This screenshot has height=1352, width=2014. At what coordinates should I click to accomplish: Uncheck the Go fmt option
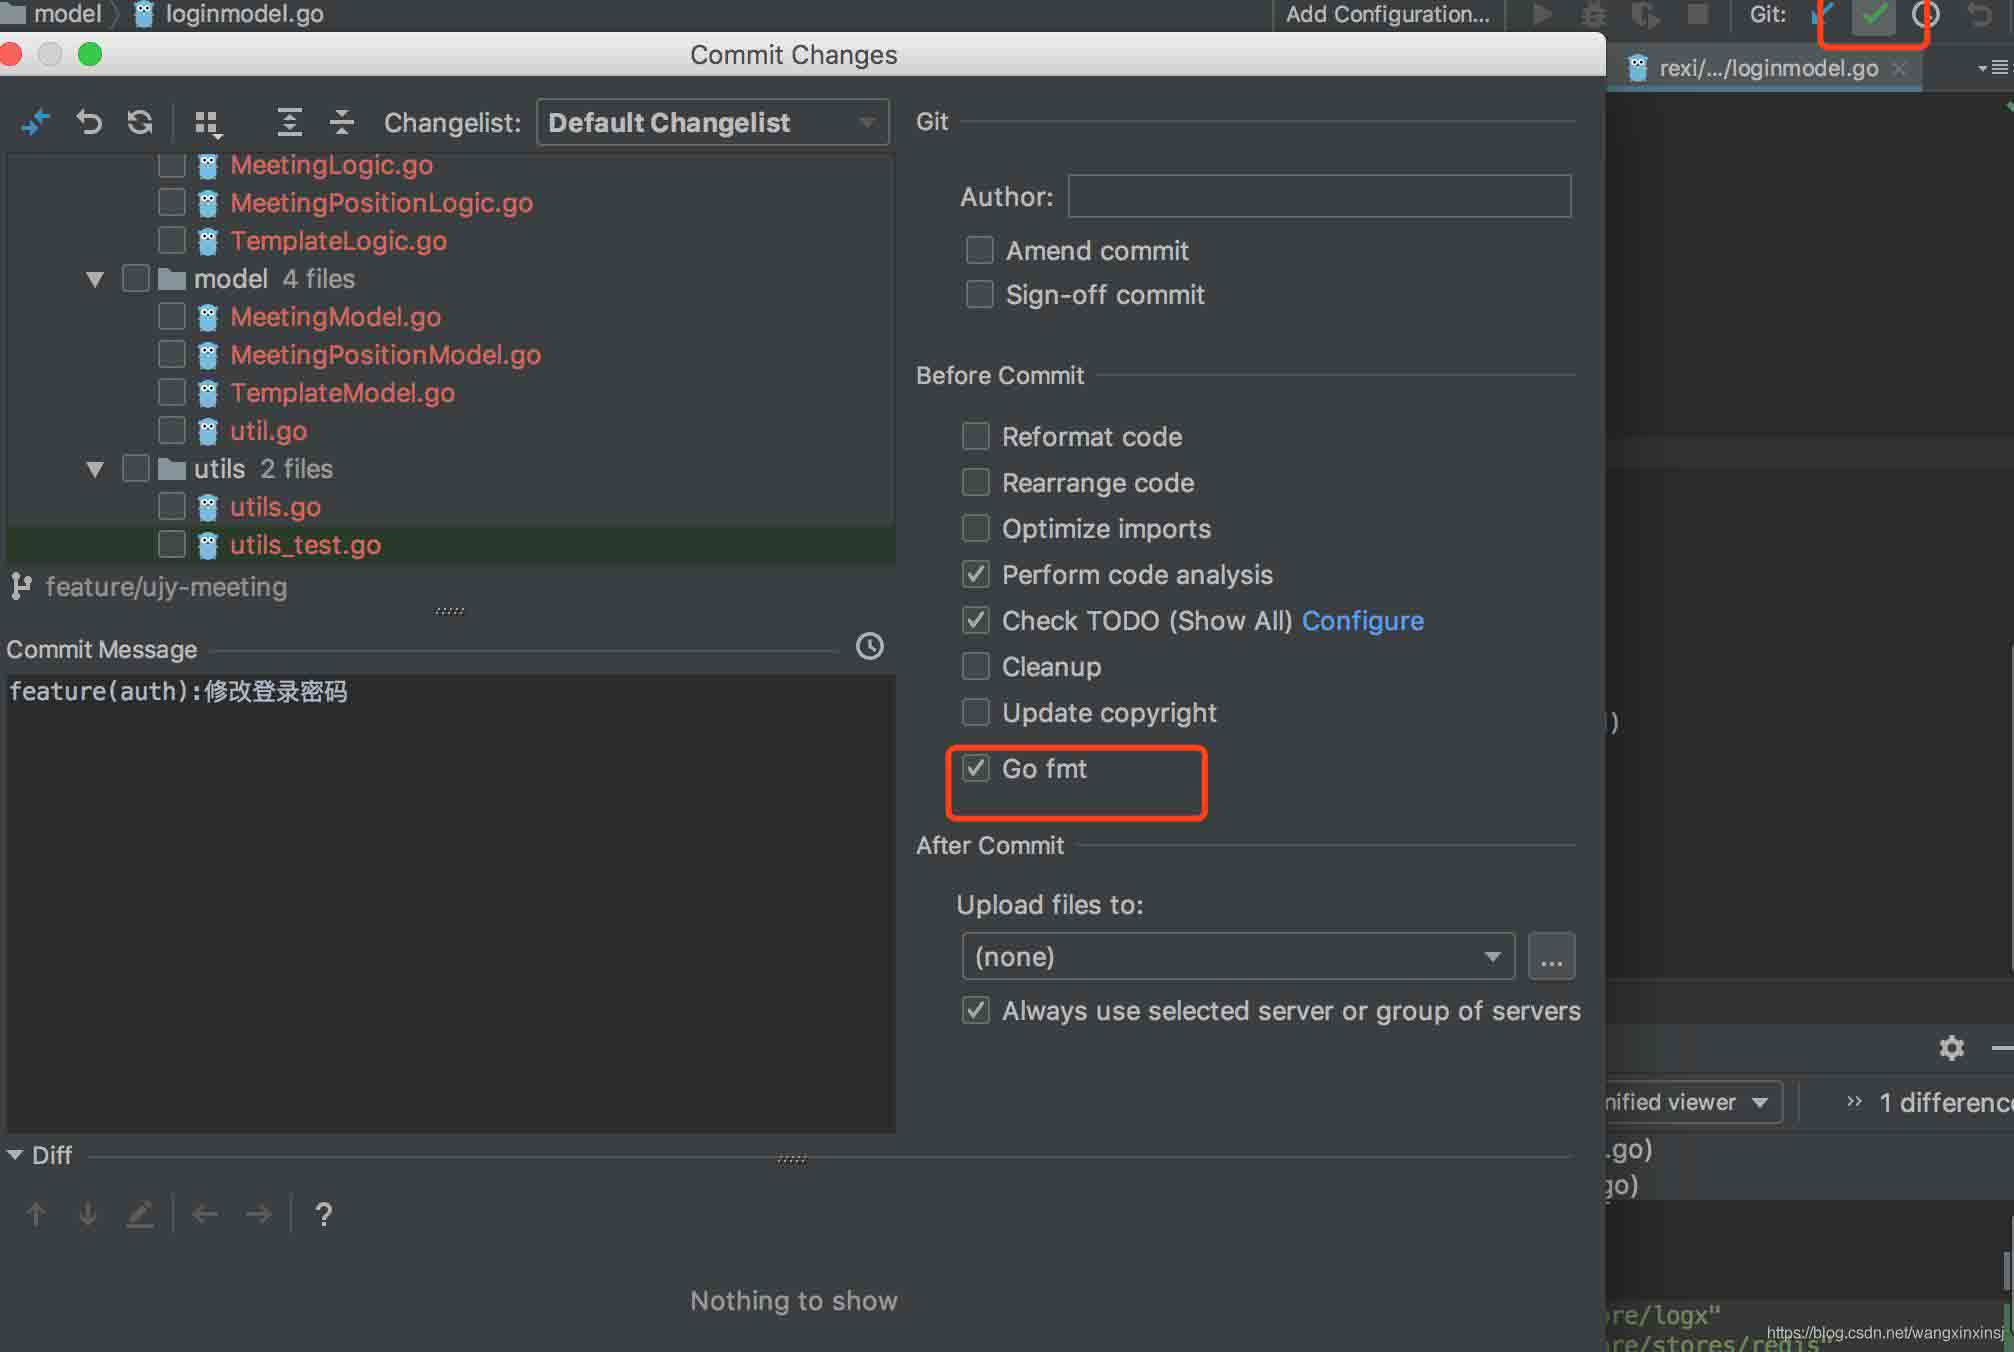click(976, 768)
